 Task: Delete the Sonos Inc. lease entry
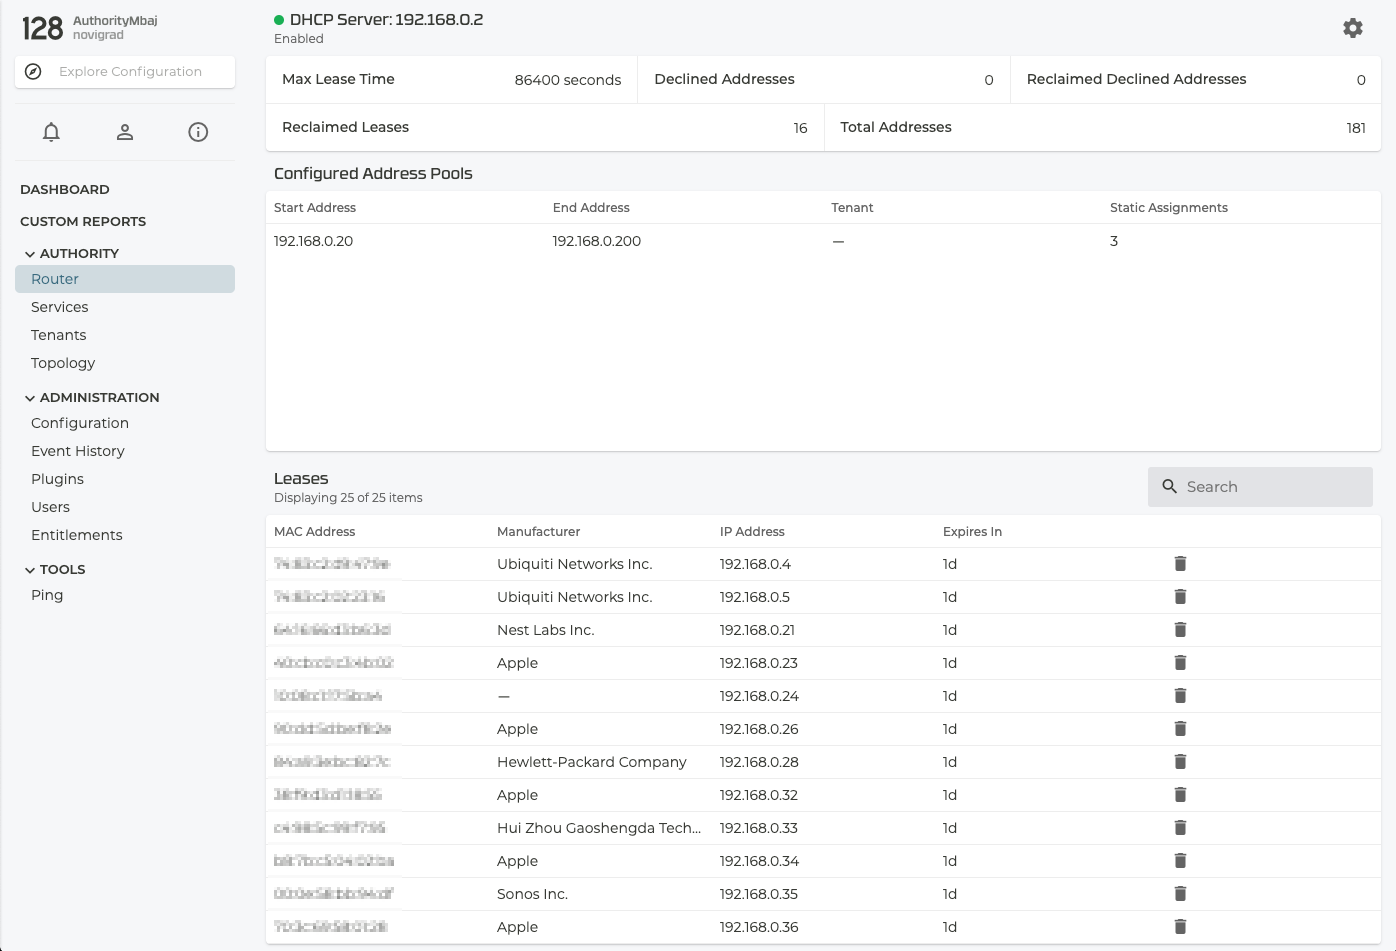tap(1180, 894)
